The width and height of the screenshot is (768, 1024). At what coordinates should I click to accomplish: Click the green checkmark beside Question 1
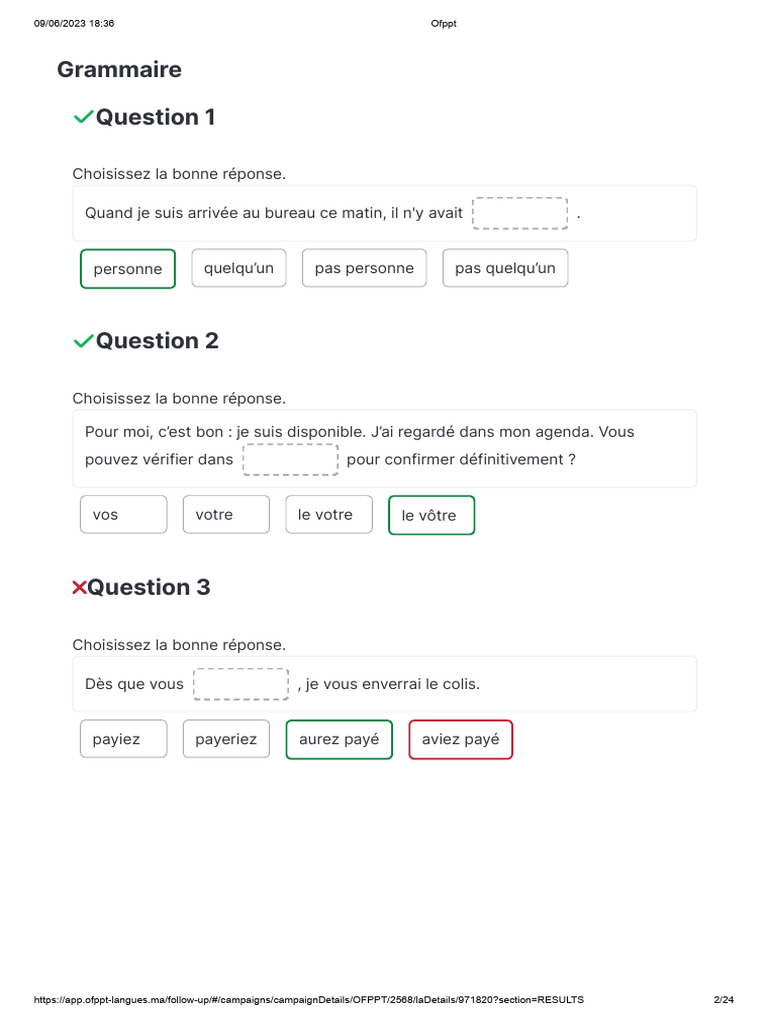[83, 118]
